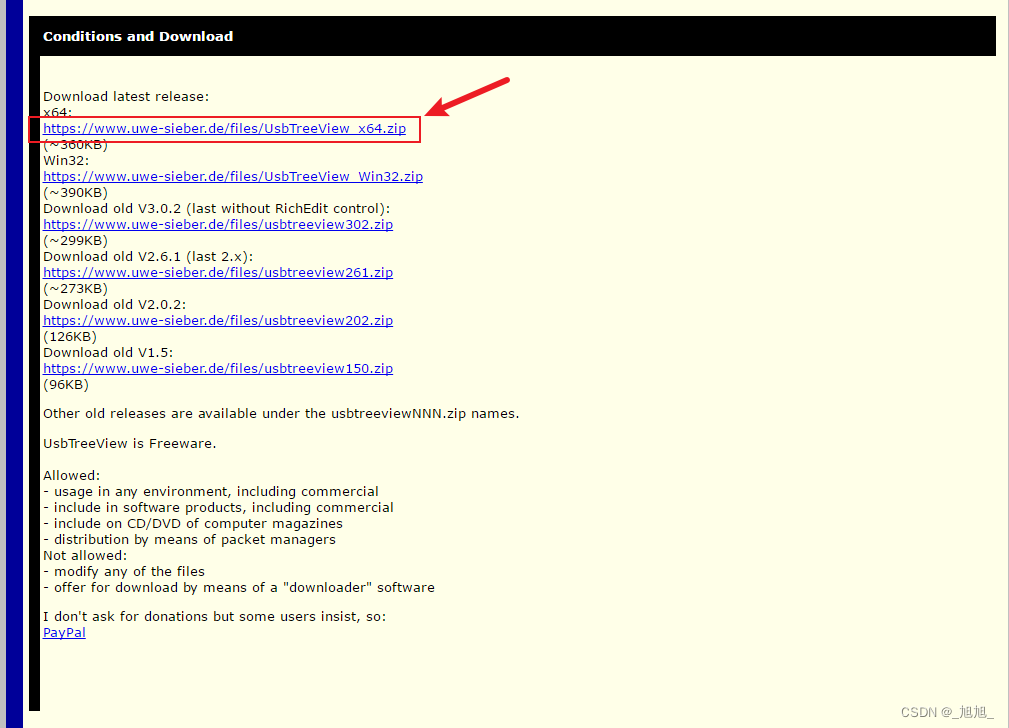1009x728 pixels.
Task: Click 'modify any of the files' line
Action: [x=124, y=572]
